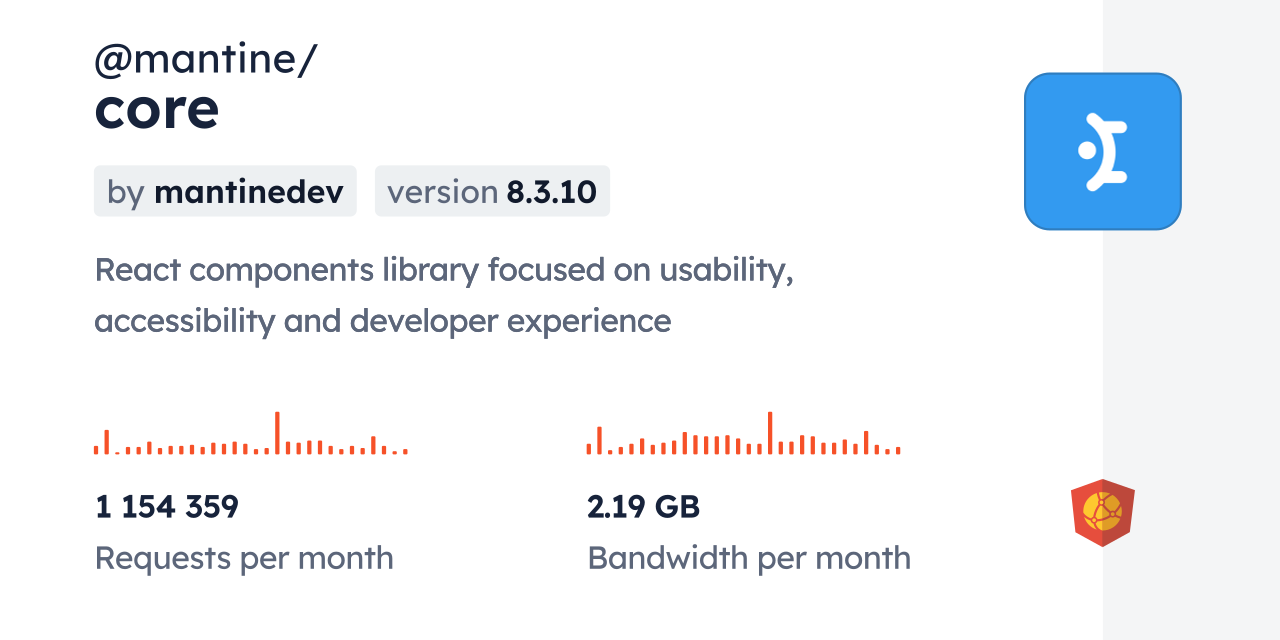This screenshot has width=1280, height=640.
Task: Click the rightmost bar of bandwidth chart
Action: (x=898, y=451)
